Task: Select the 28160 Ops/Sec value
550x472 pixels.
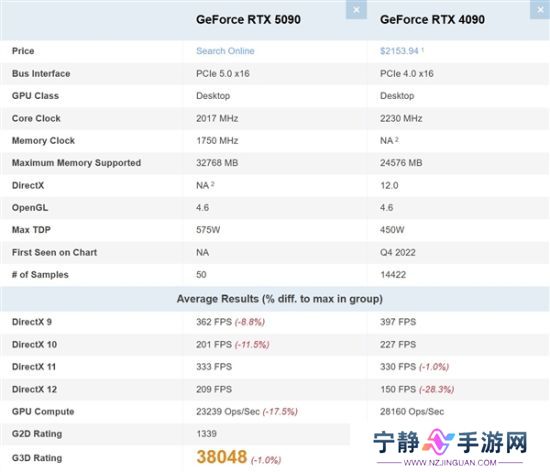Action: click(412, 411)
